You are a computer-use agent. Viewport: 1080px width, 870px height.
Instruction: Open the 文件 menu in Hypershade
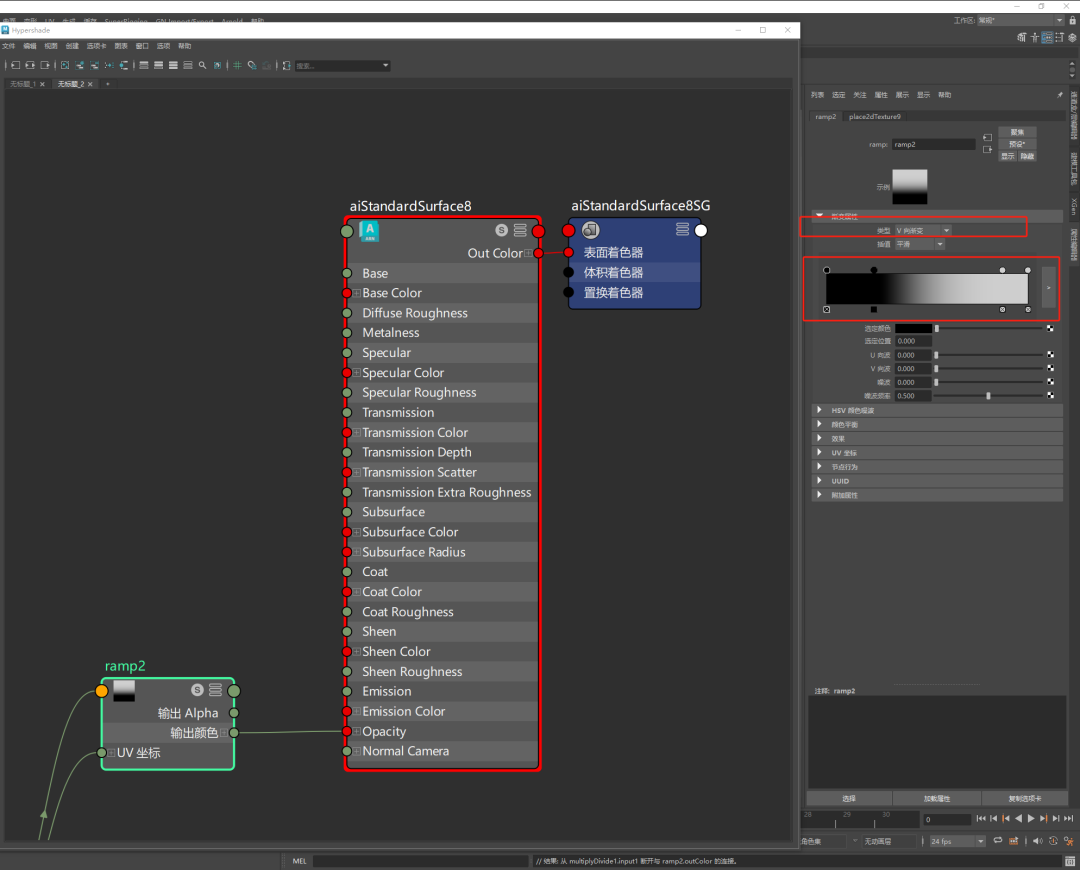8,46
